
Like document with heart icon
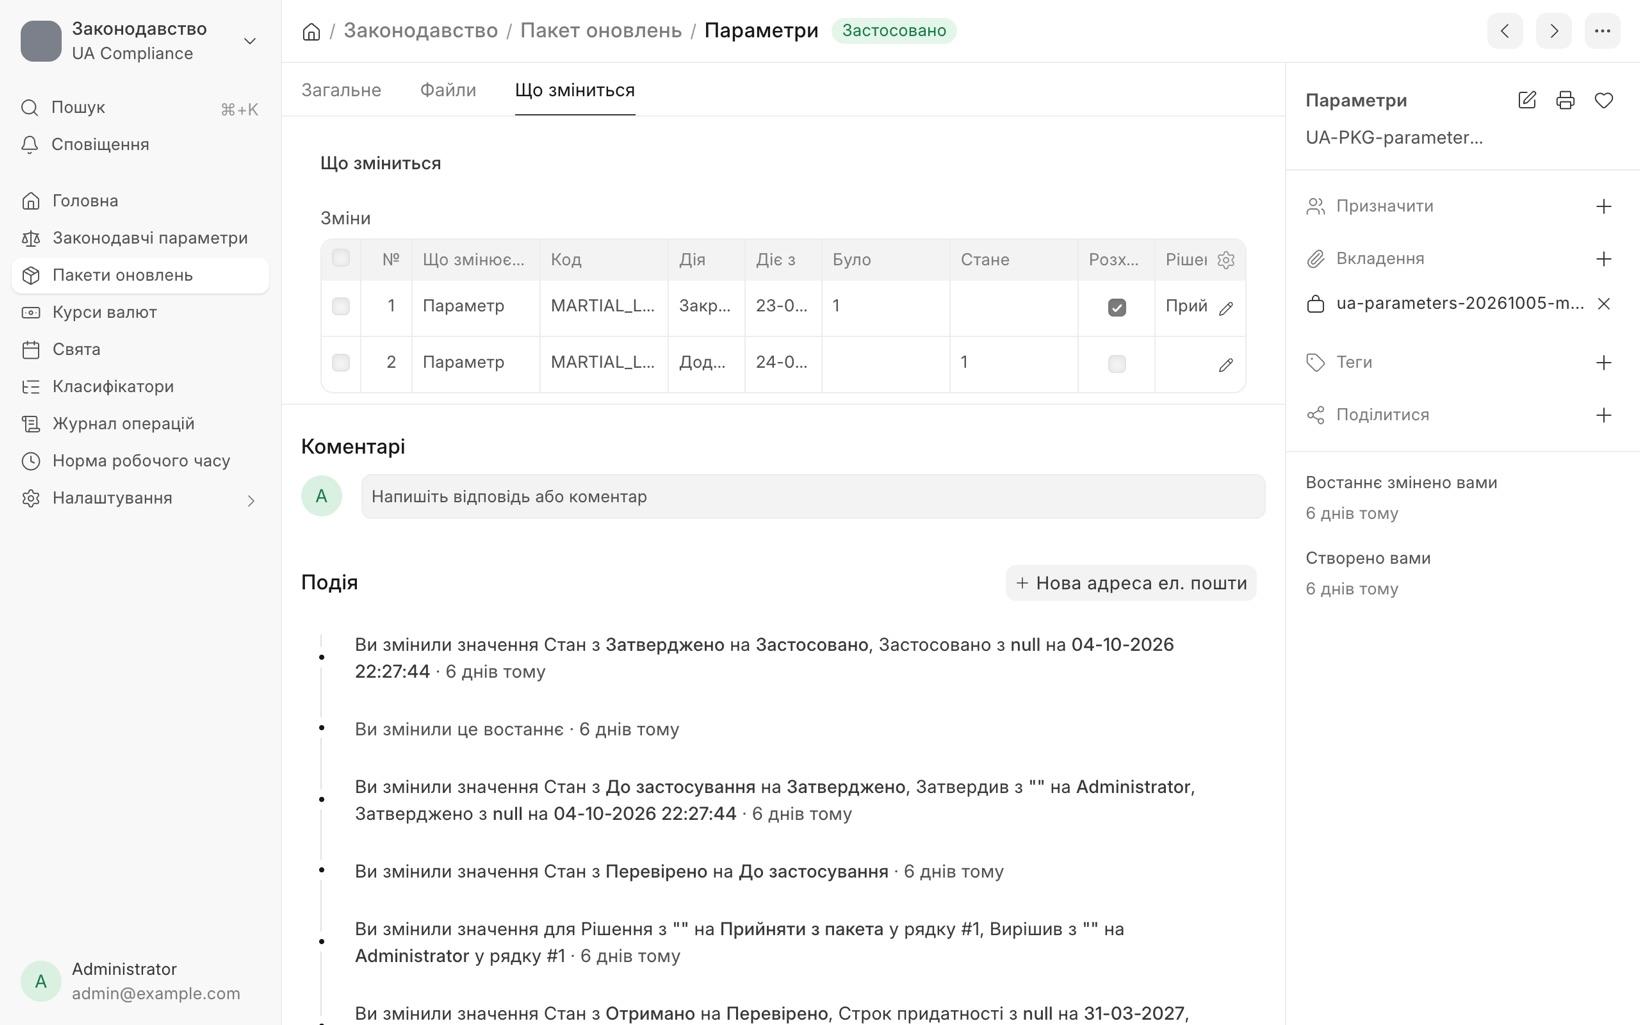(1604, 100)
